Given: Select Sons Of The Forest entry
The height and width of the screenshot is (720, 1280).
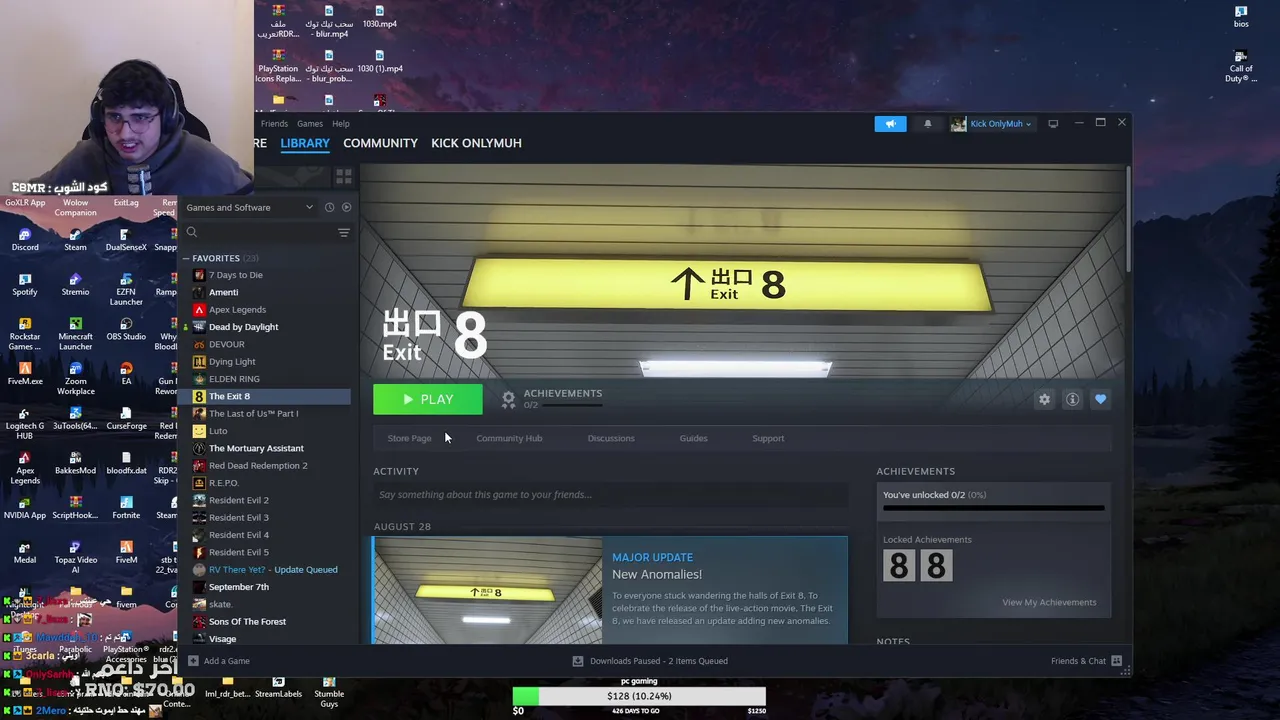Looking at the screenshot, I should 247,622.
